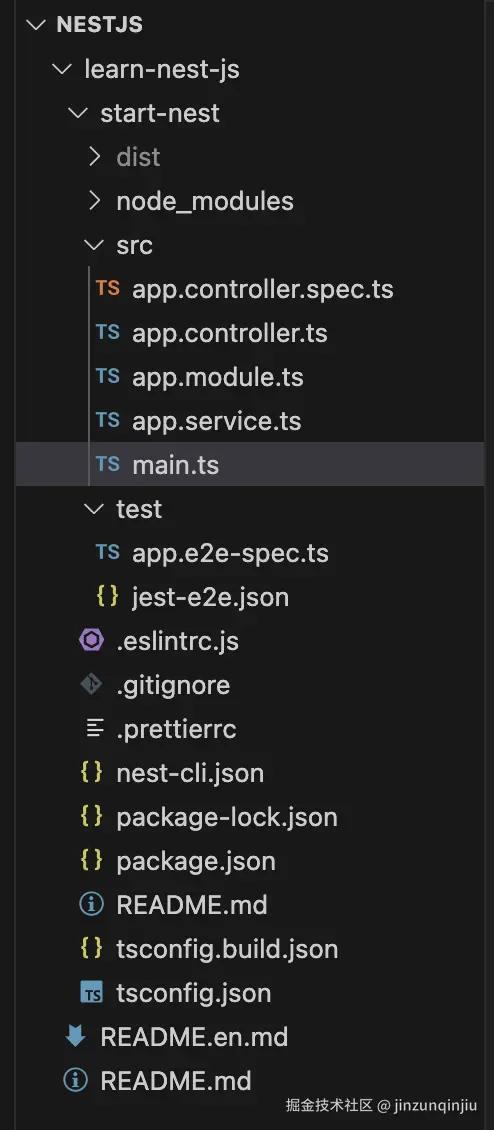The image size is (494, 1130).
Task: Click the orange TS icon of app.controller.spec.ts
Action: click(x=107, y=289)
